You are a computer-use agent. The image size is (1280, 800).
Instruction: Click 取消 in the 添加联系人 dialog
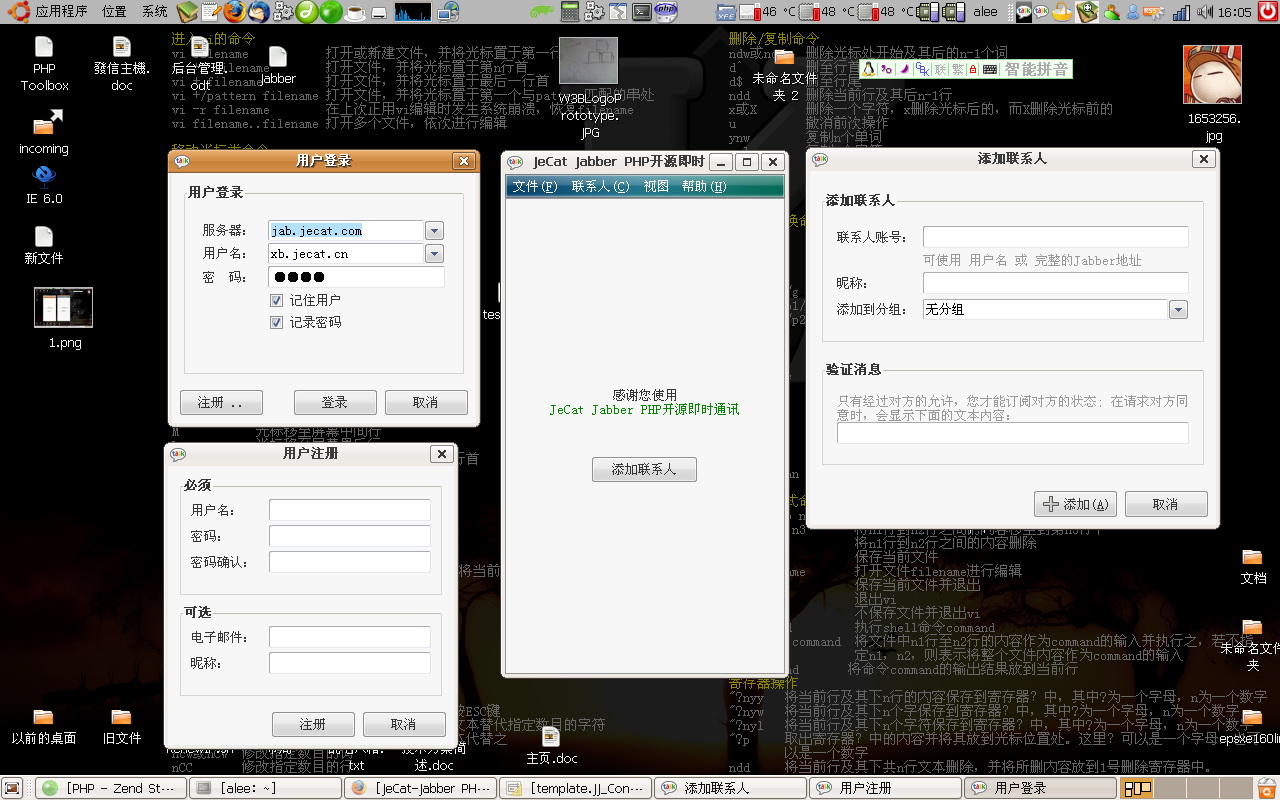tap(1166, 504)
